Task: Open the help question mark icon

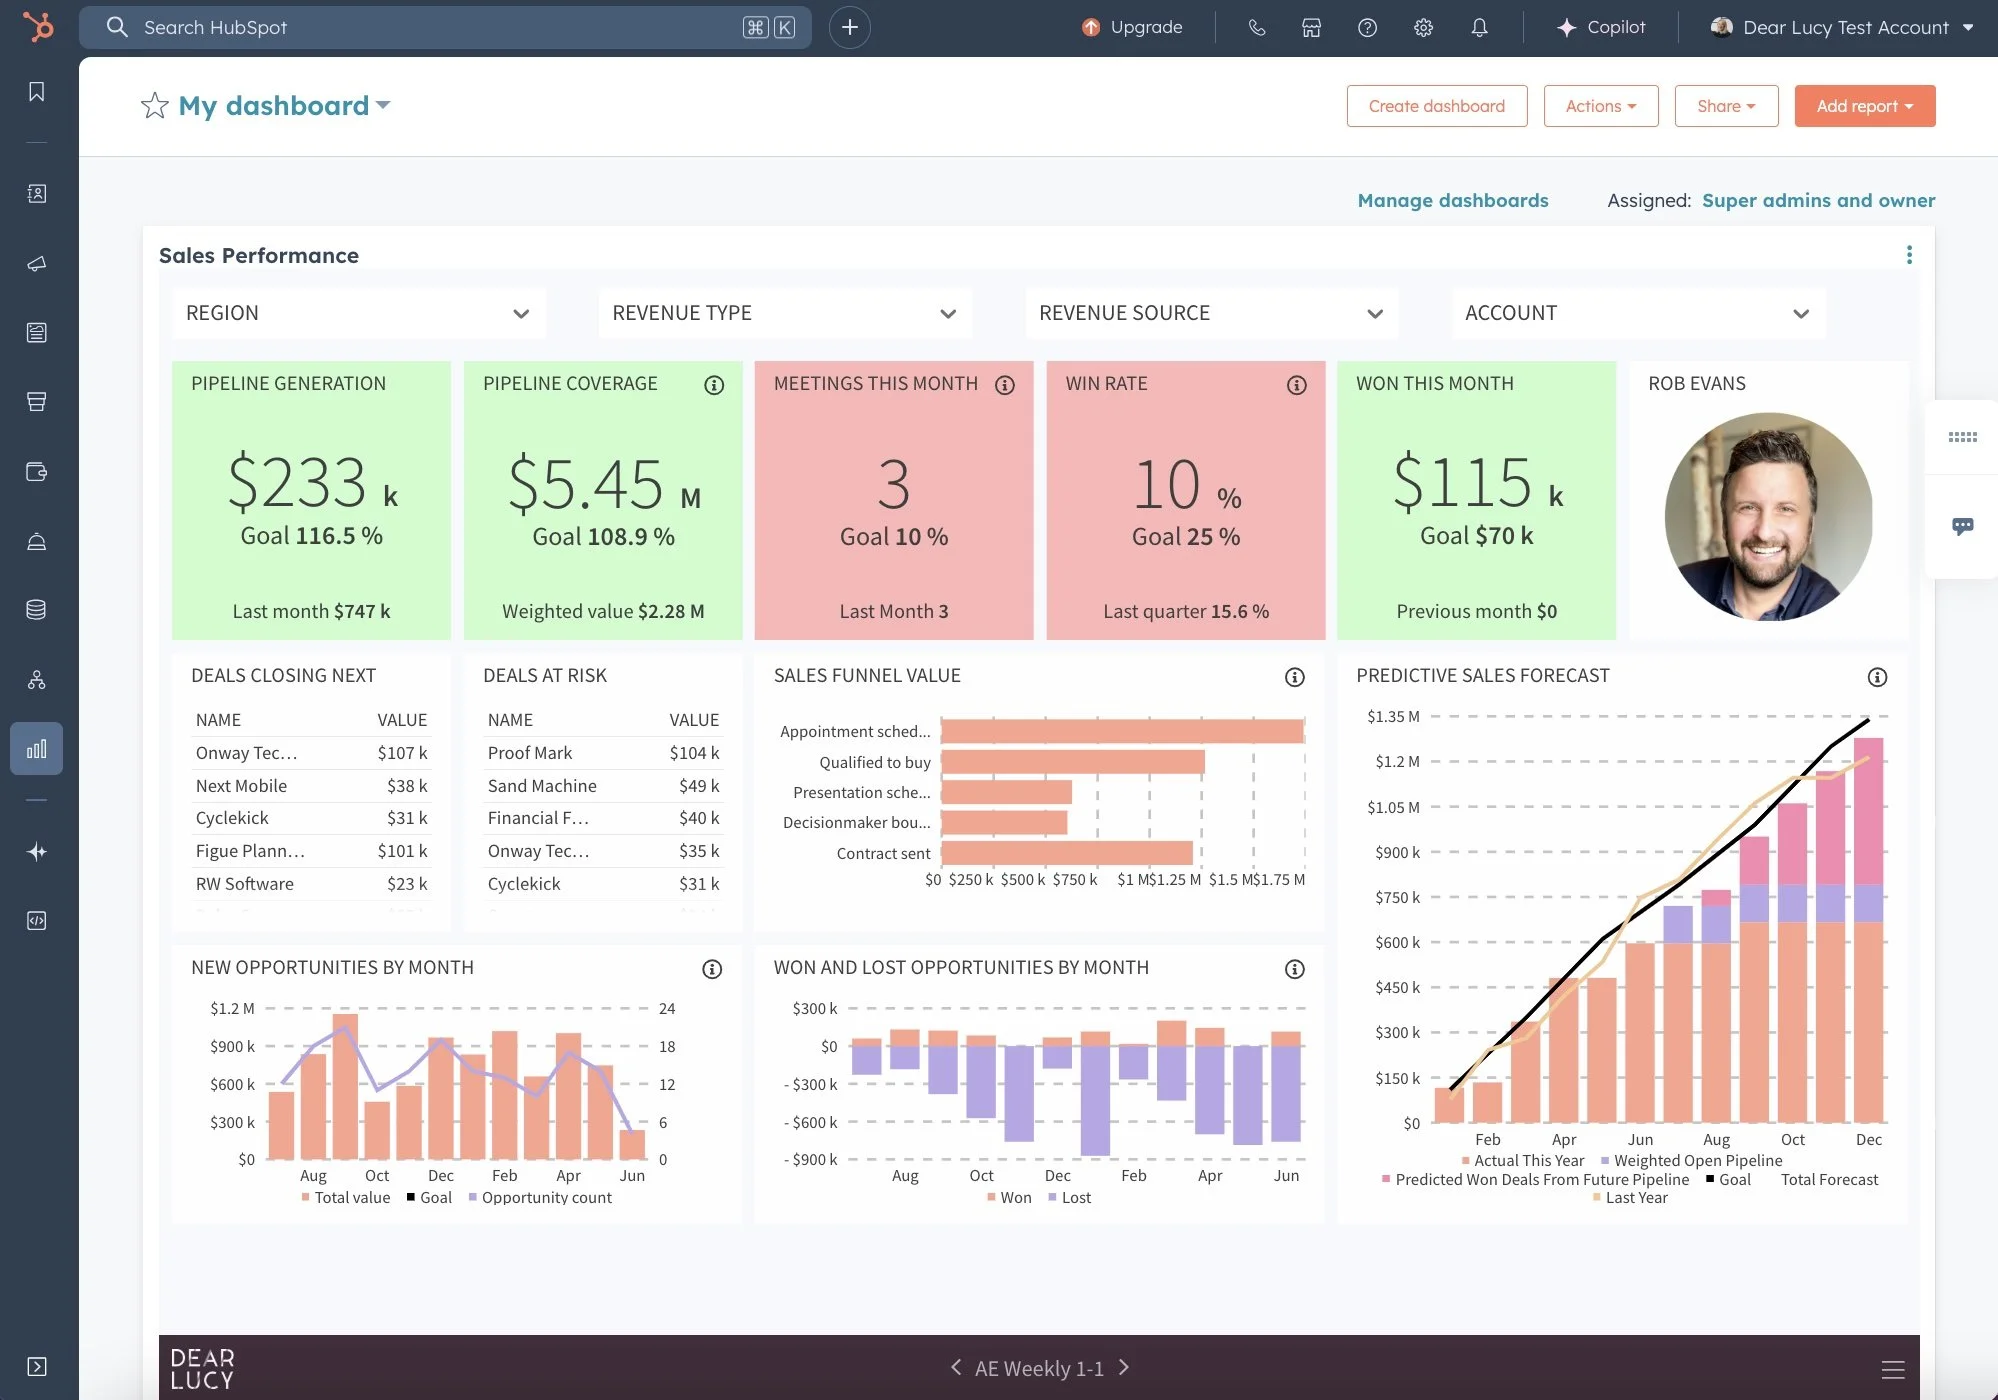Action: (x=1367, y=27)
